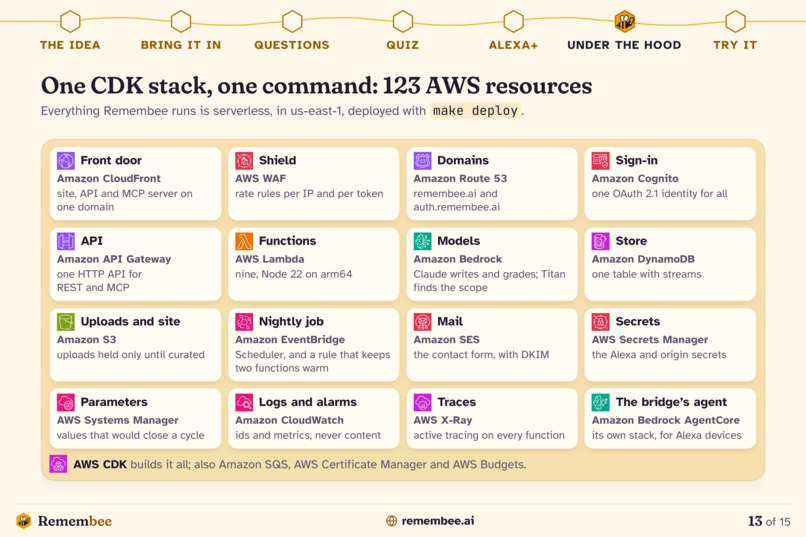806x537 pixels.
Task: Select the Amazon Bedrock AgentCore service name
Action: point(666,420)
